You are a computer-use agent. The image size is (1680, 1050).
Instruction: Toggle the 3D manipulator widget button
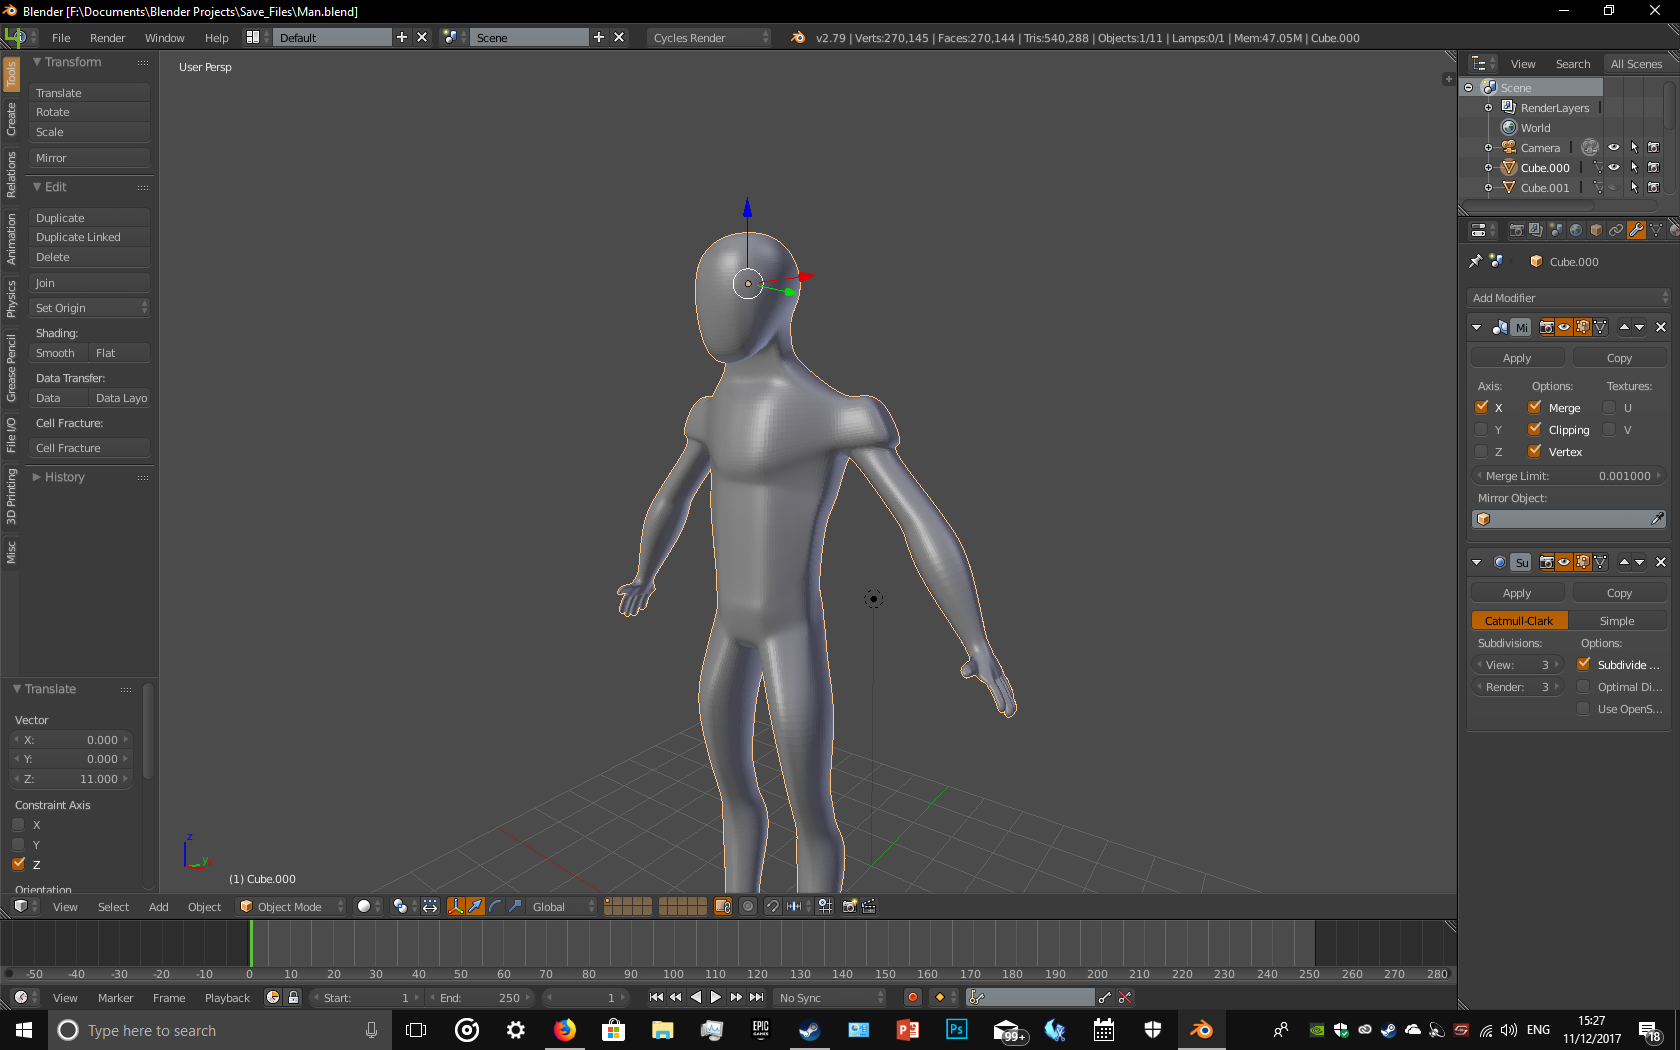[456, 906]
